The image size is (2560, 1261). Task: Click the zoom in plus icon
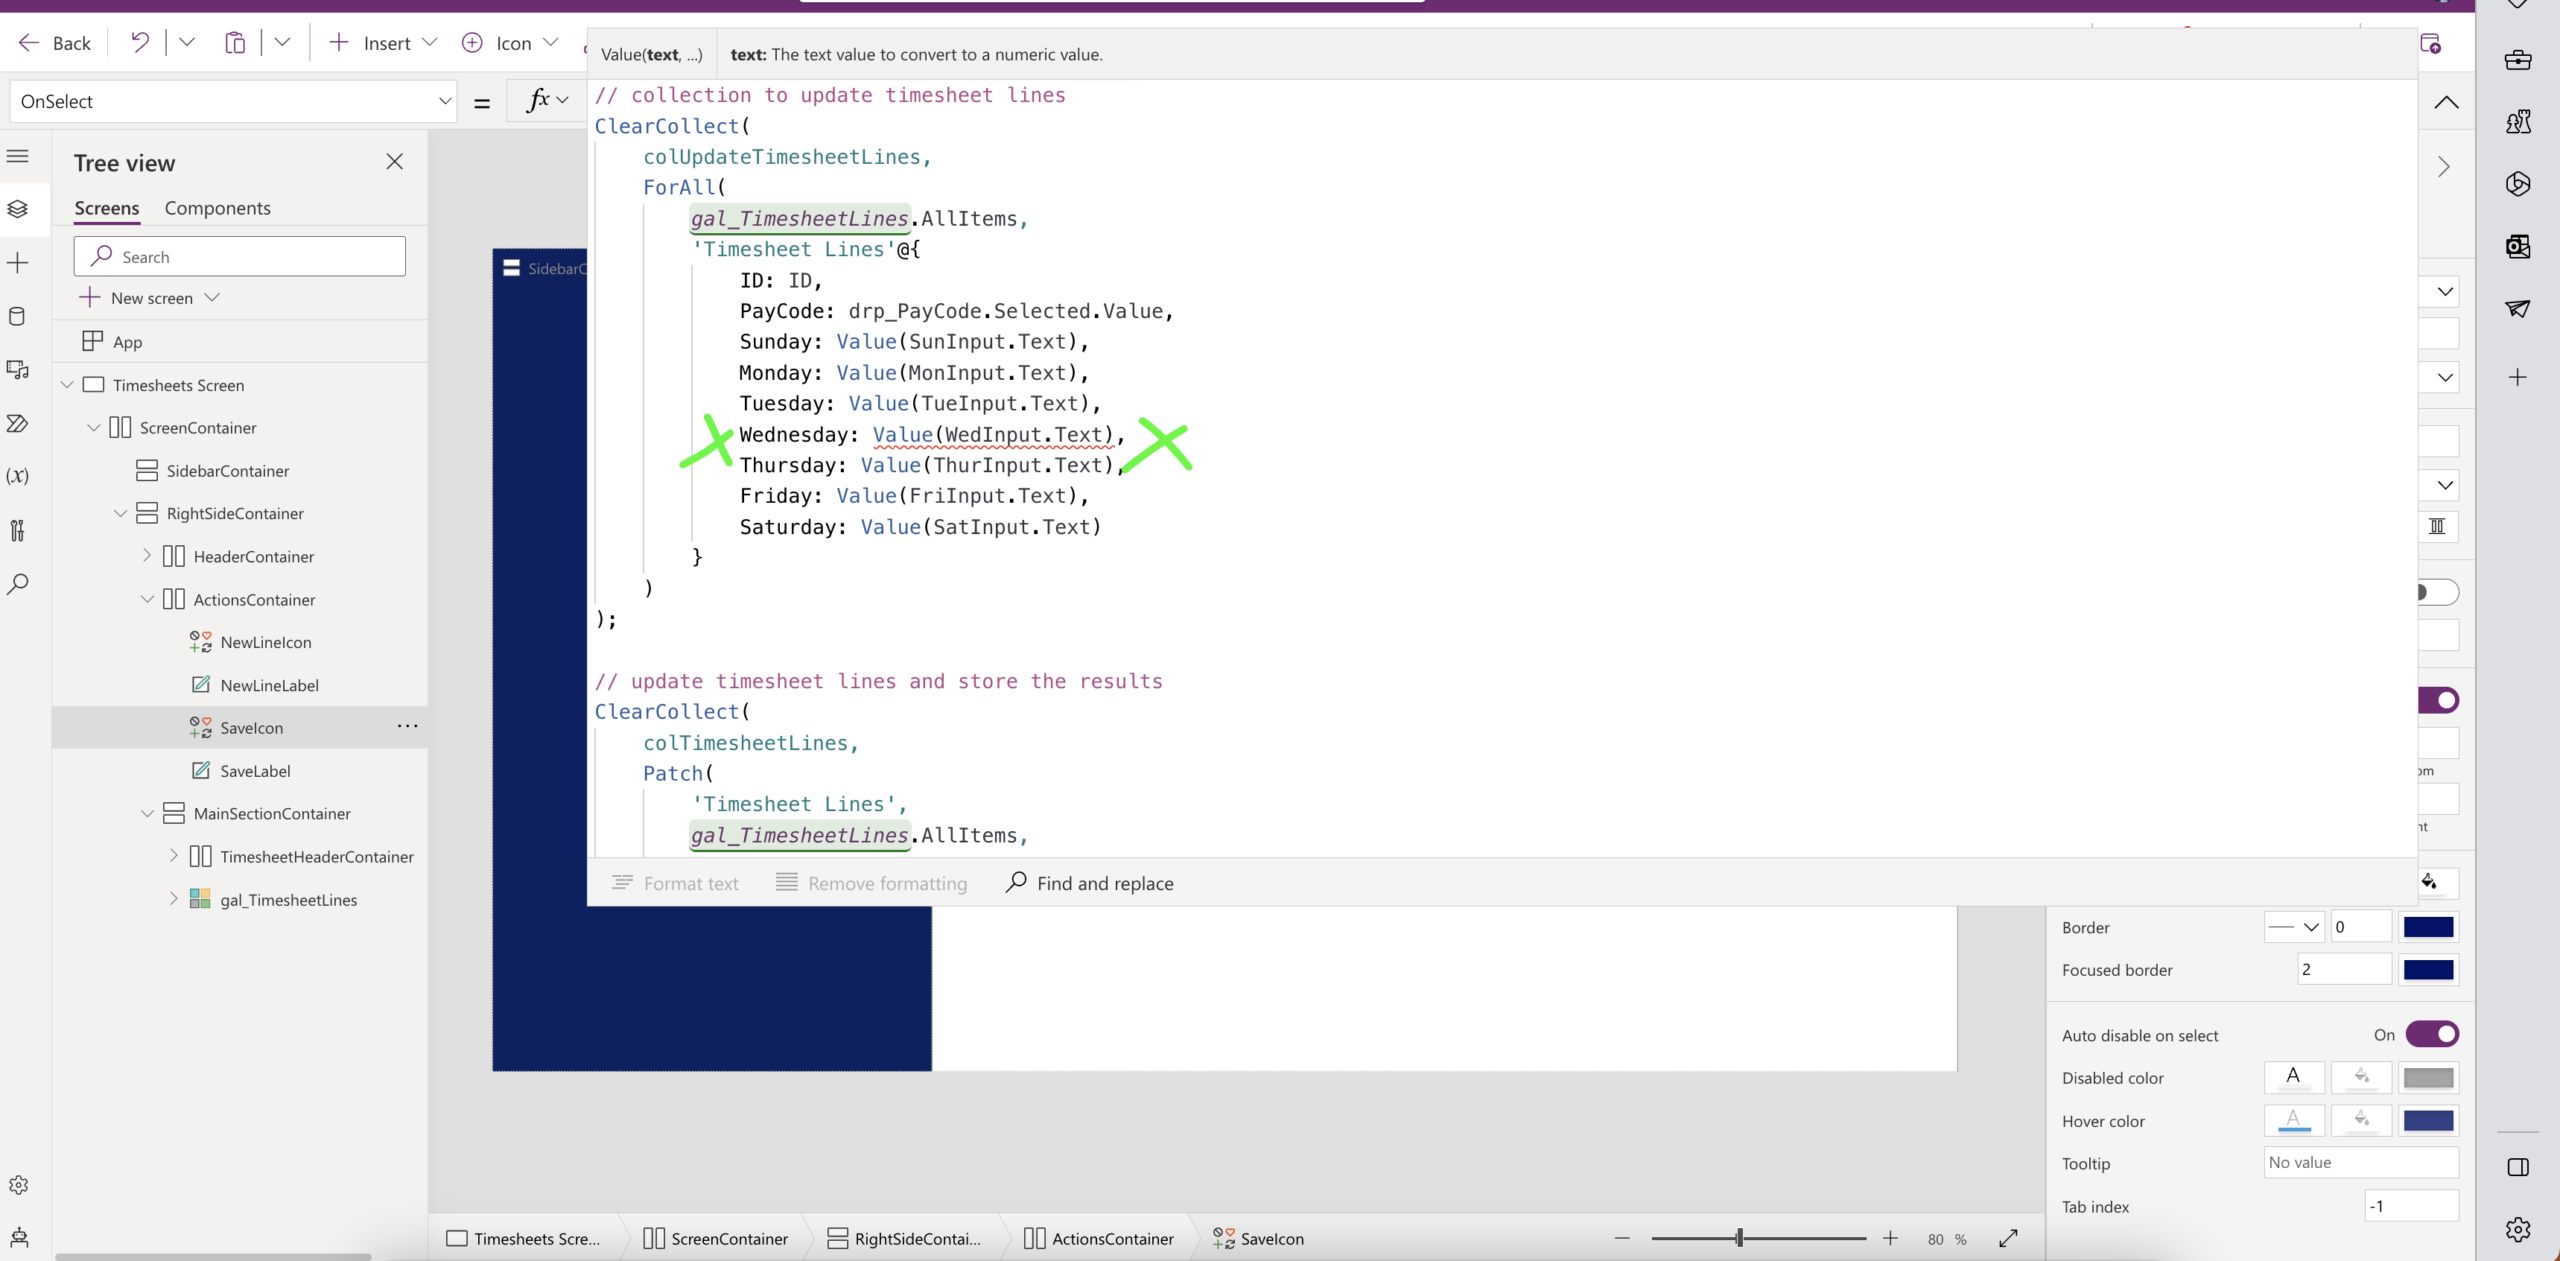pos(1890,1238)
